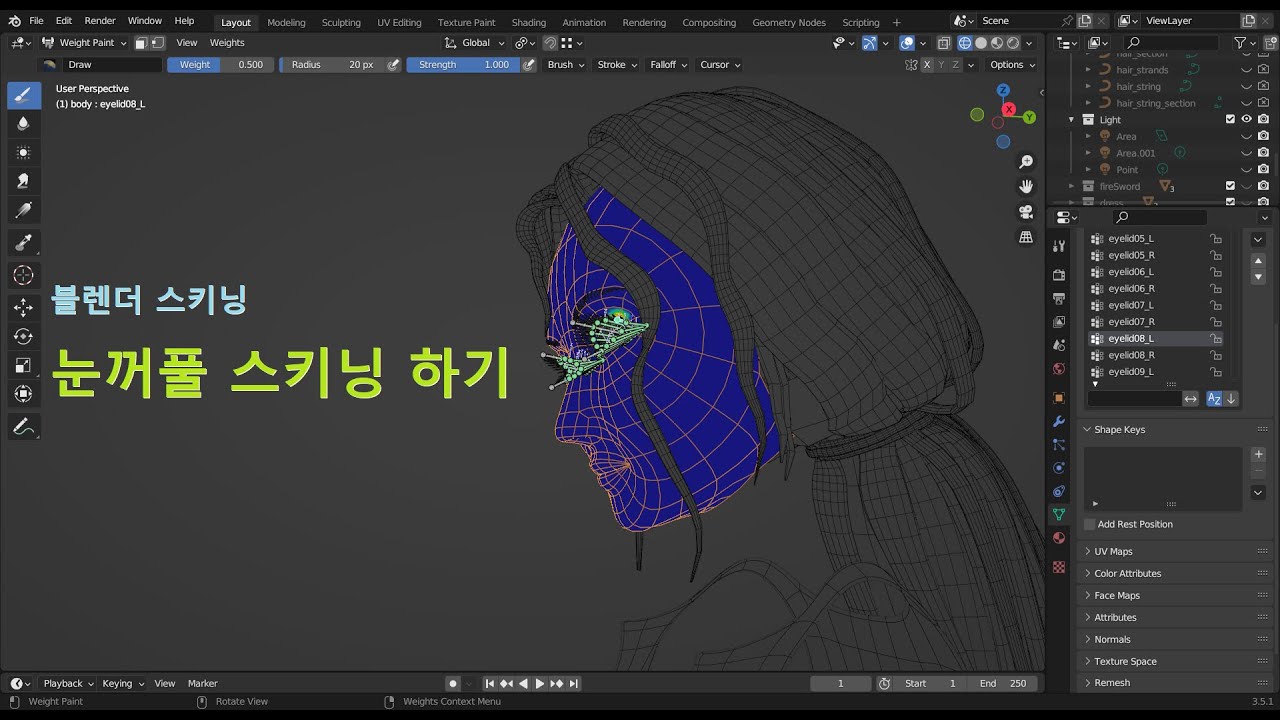The image size is (1280, 720).
Task: Open the Tool properties tab
Action: [x=1059, y=246]
